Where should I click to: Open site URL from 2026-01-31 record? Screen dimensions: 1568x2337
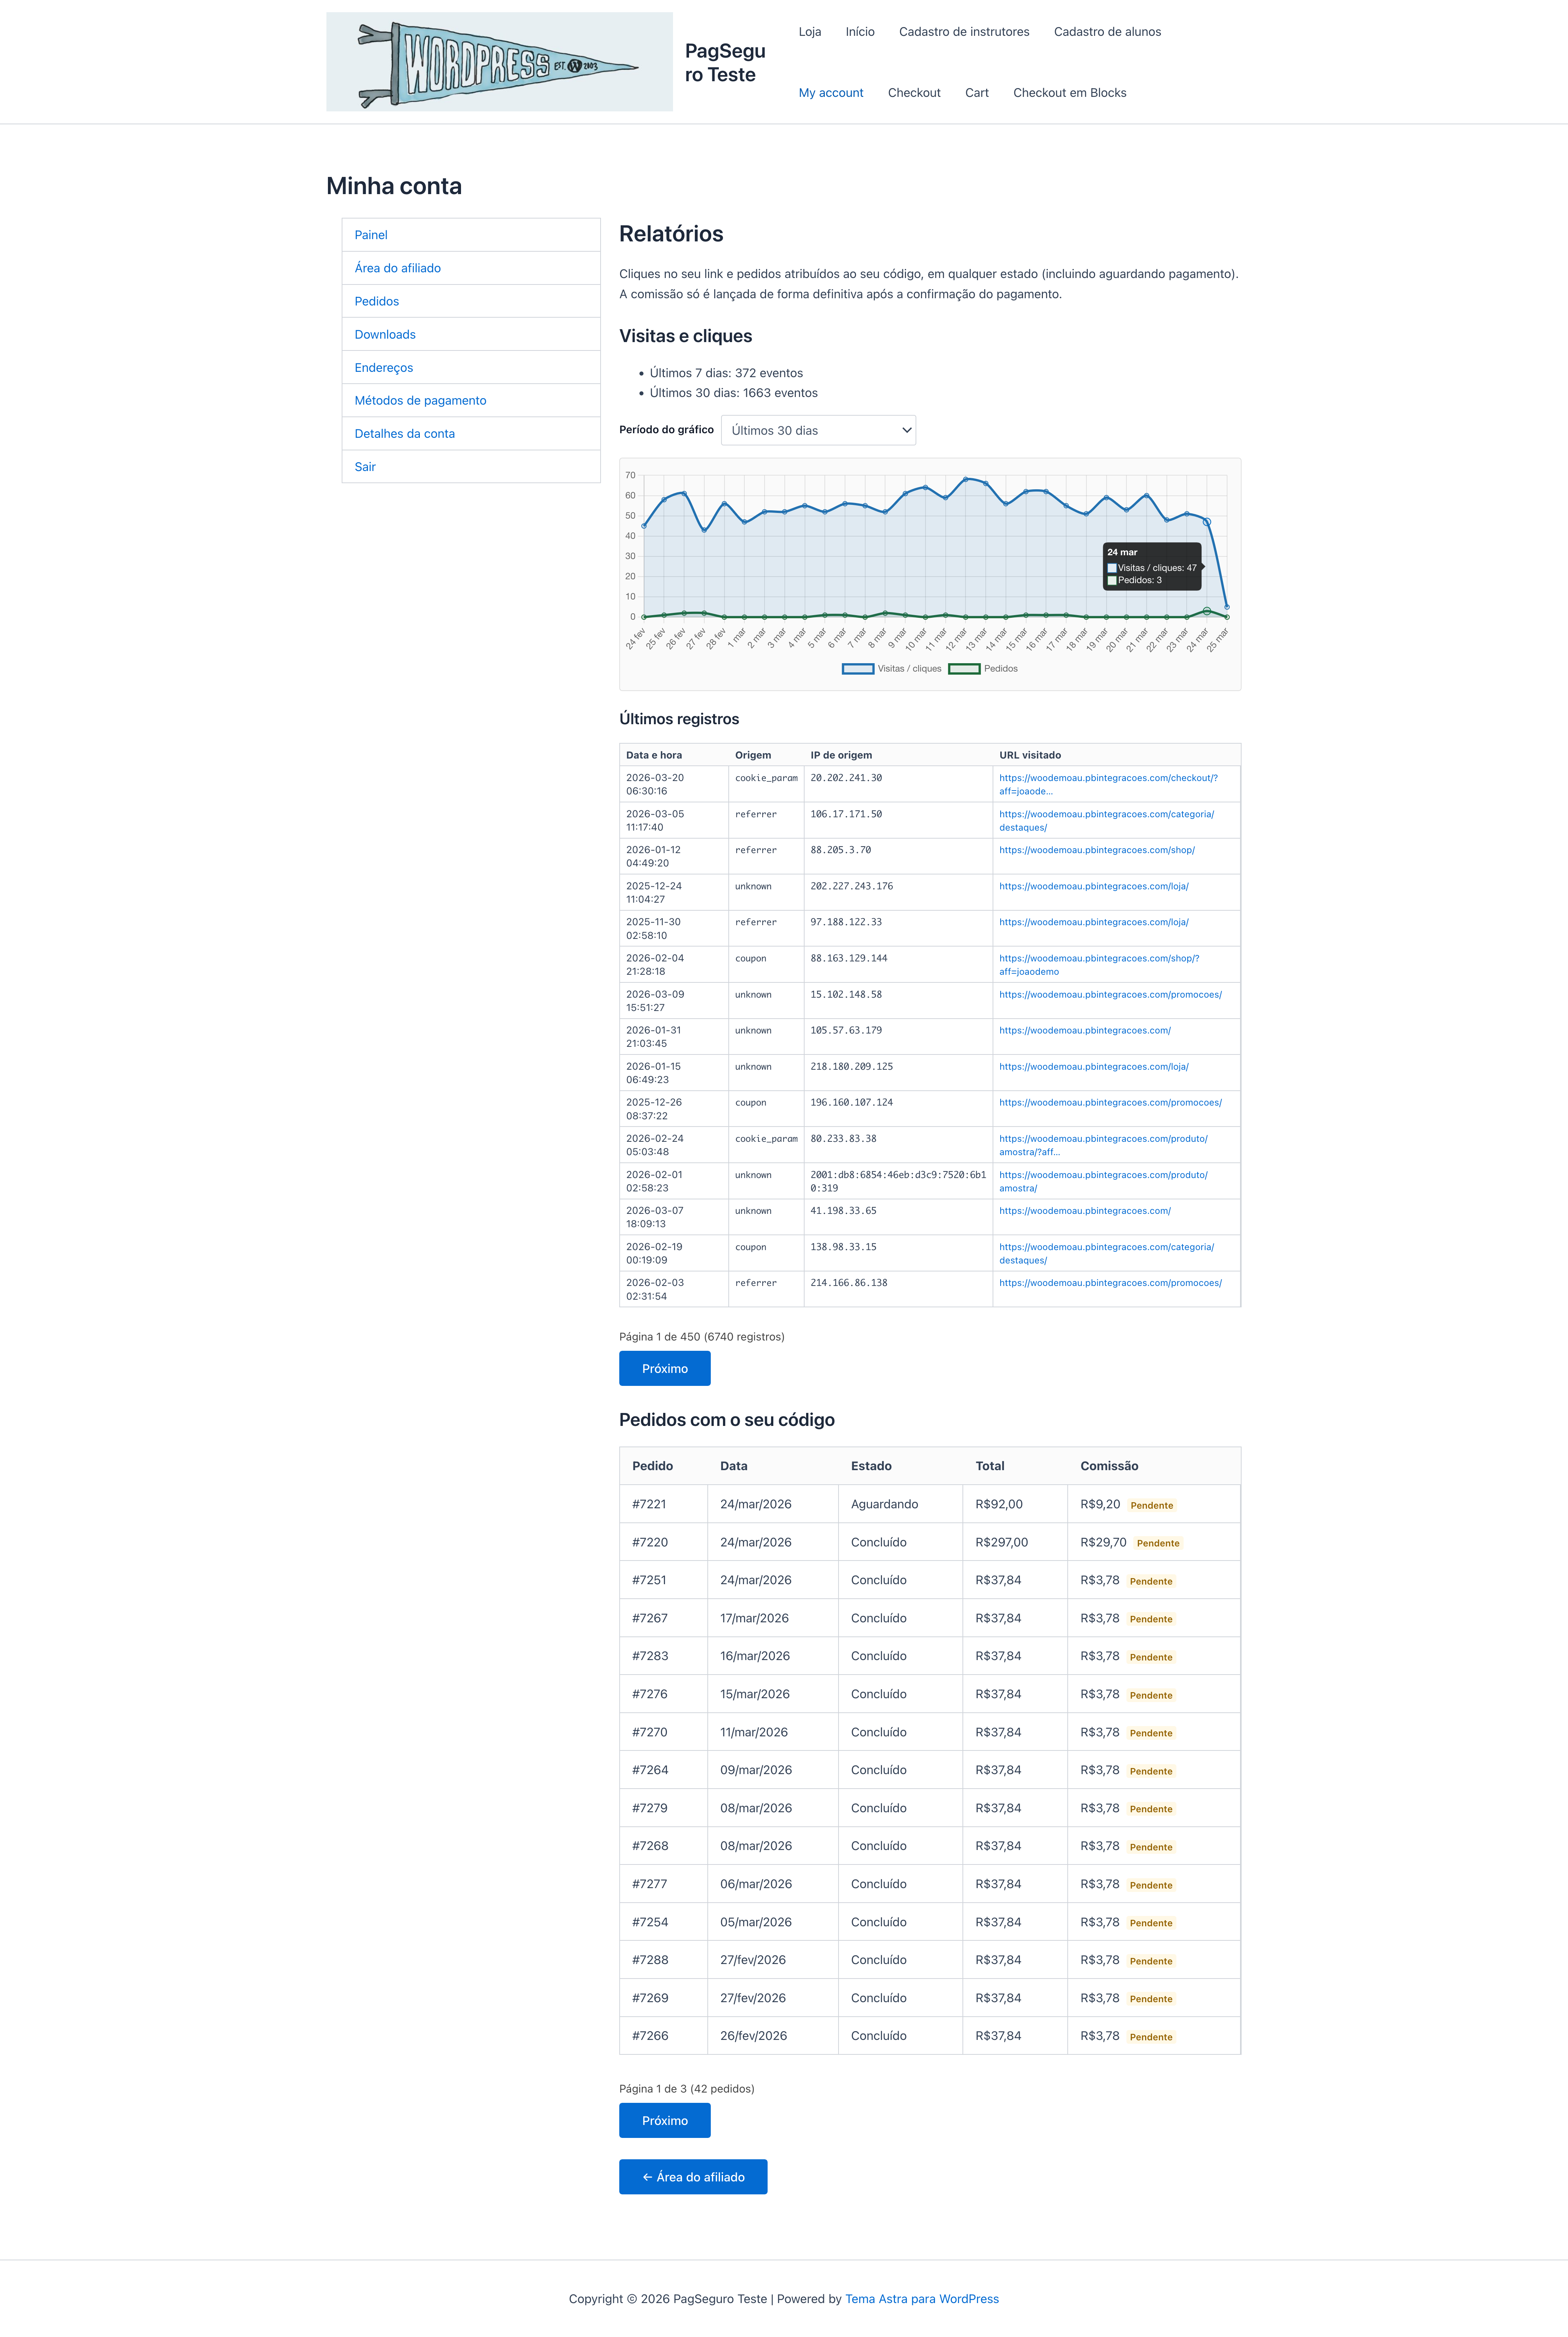coord(1085,1030)
